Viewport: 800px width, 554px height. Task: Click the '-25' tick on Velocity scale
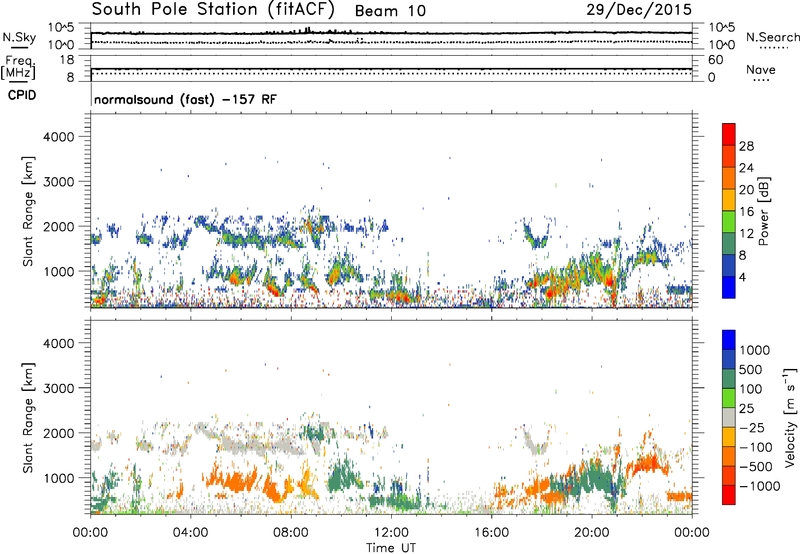(751, 428)
